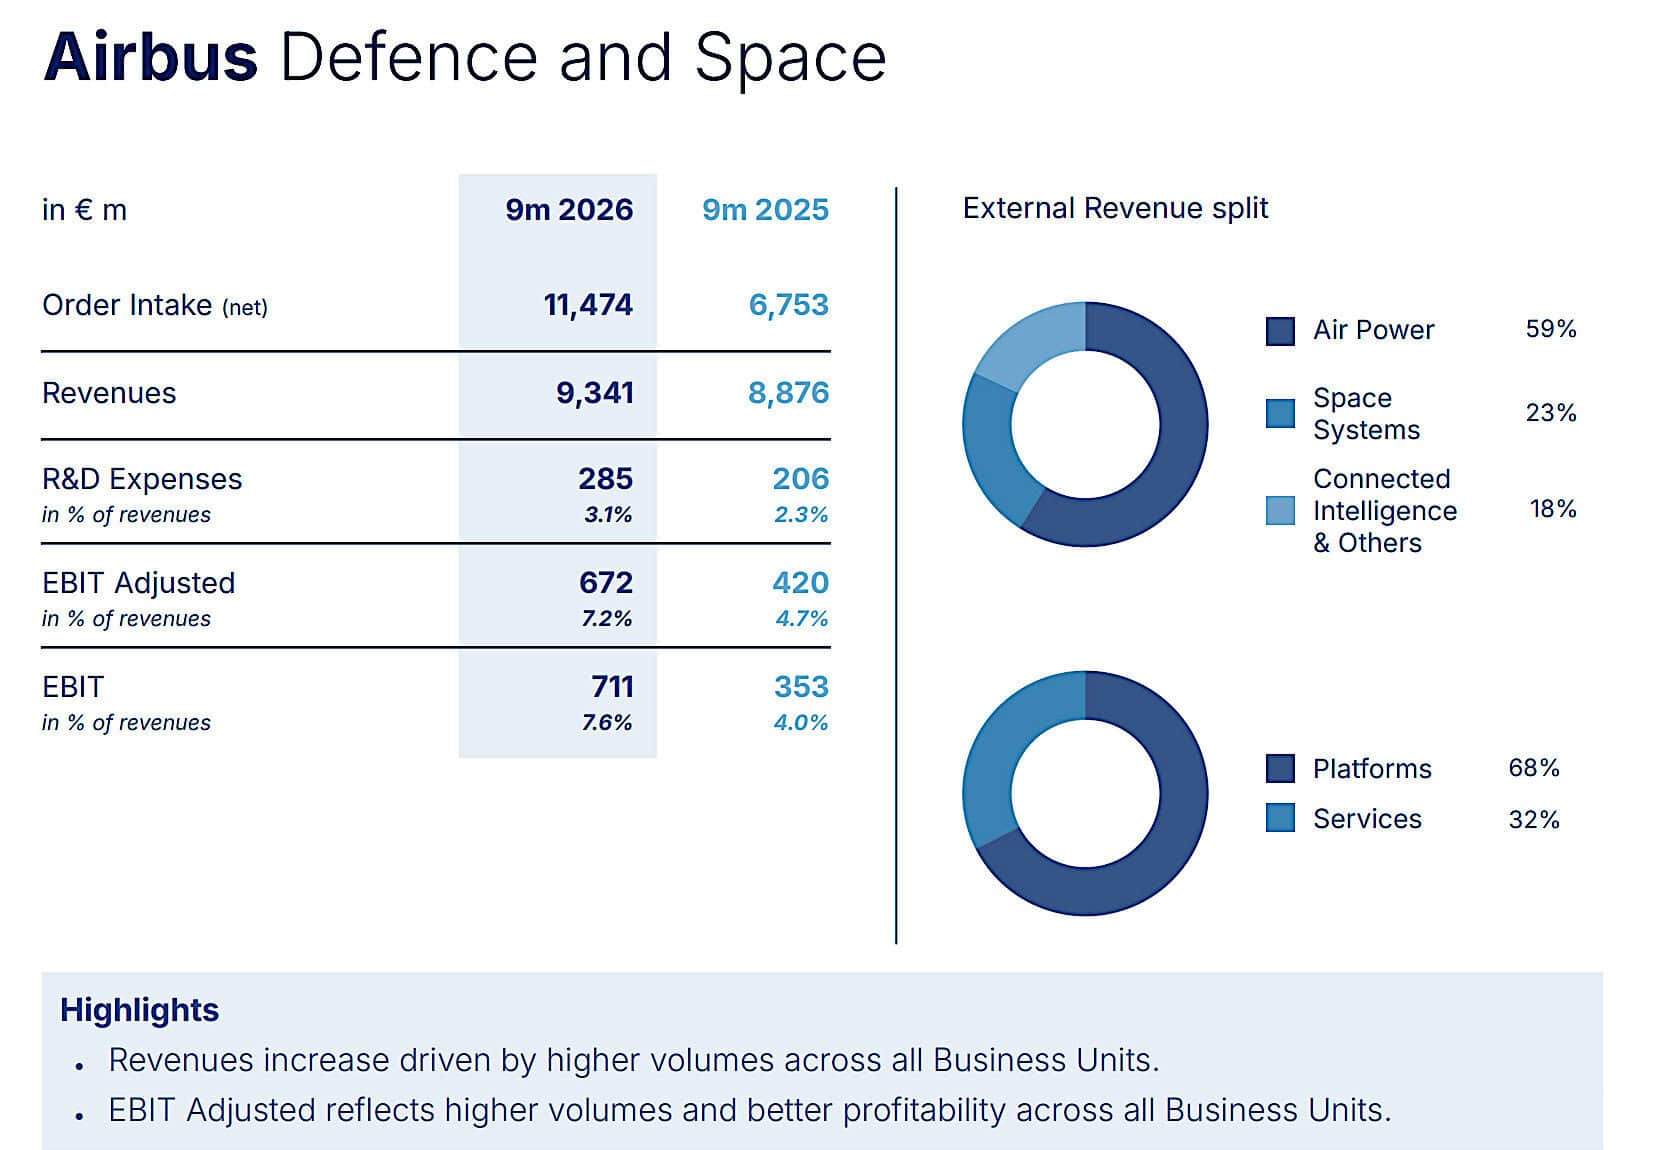Image resolution: width=1674 pixels, height=1150 pixels.
Task: Select R&D Expenses value 206
Action: [801, 478]
